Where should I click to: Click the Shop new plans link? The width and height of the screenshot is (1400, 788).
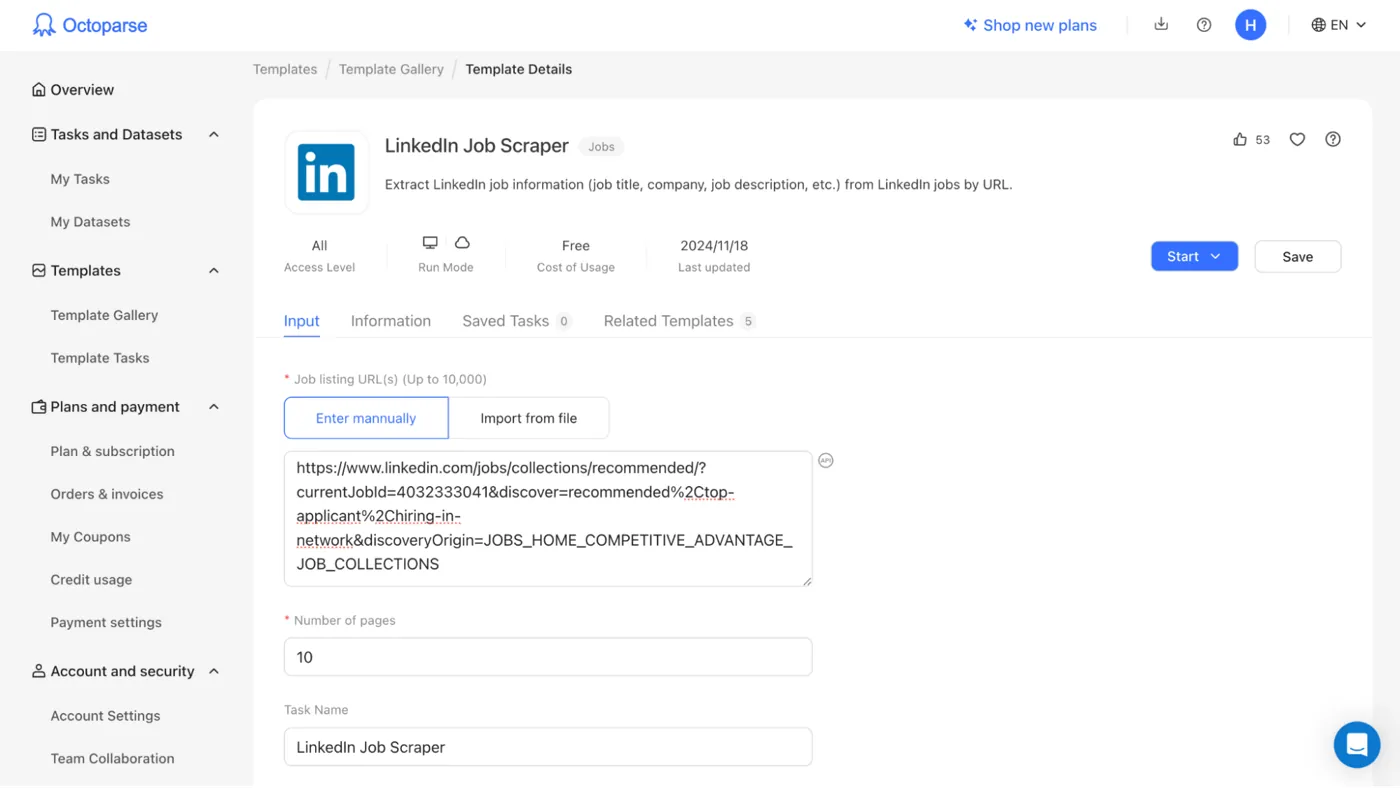pyautogui.click(x=1040, y=25)
